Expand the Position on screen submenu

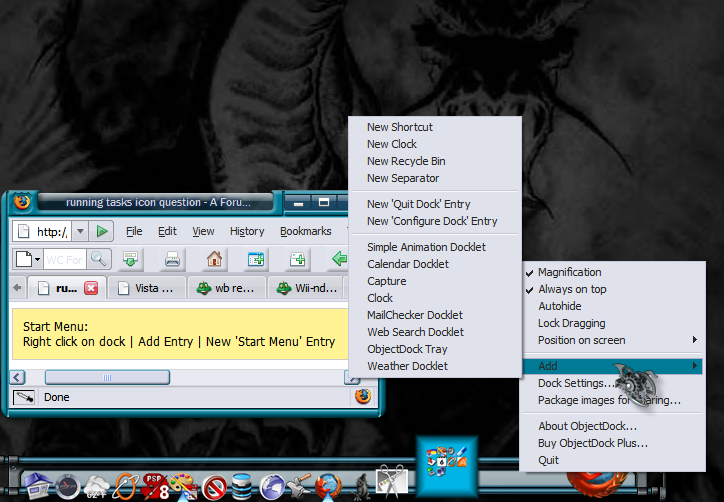pos(614,340)
